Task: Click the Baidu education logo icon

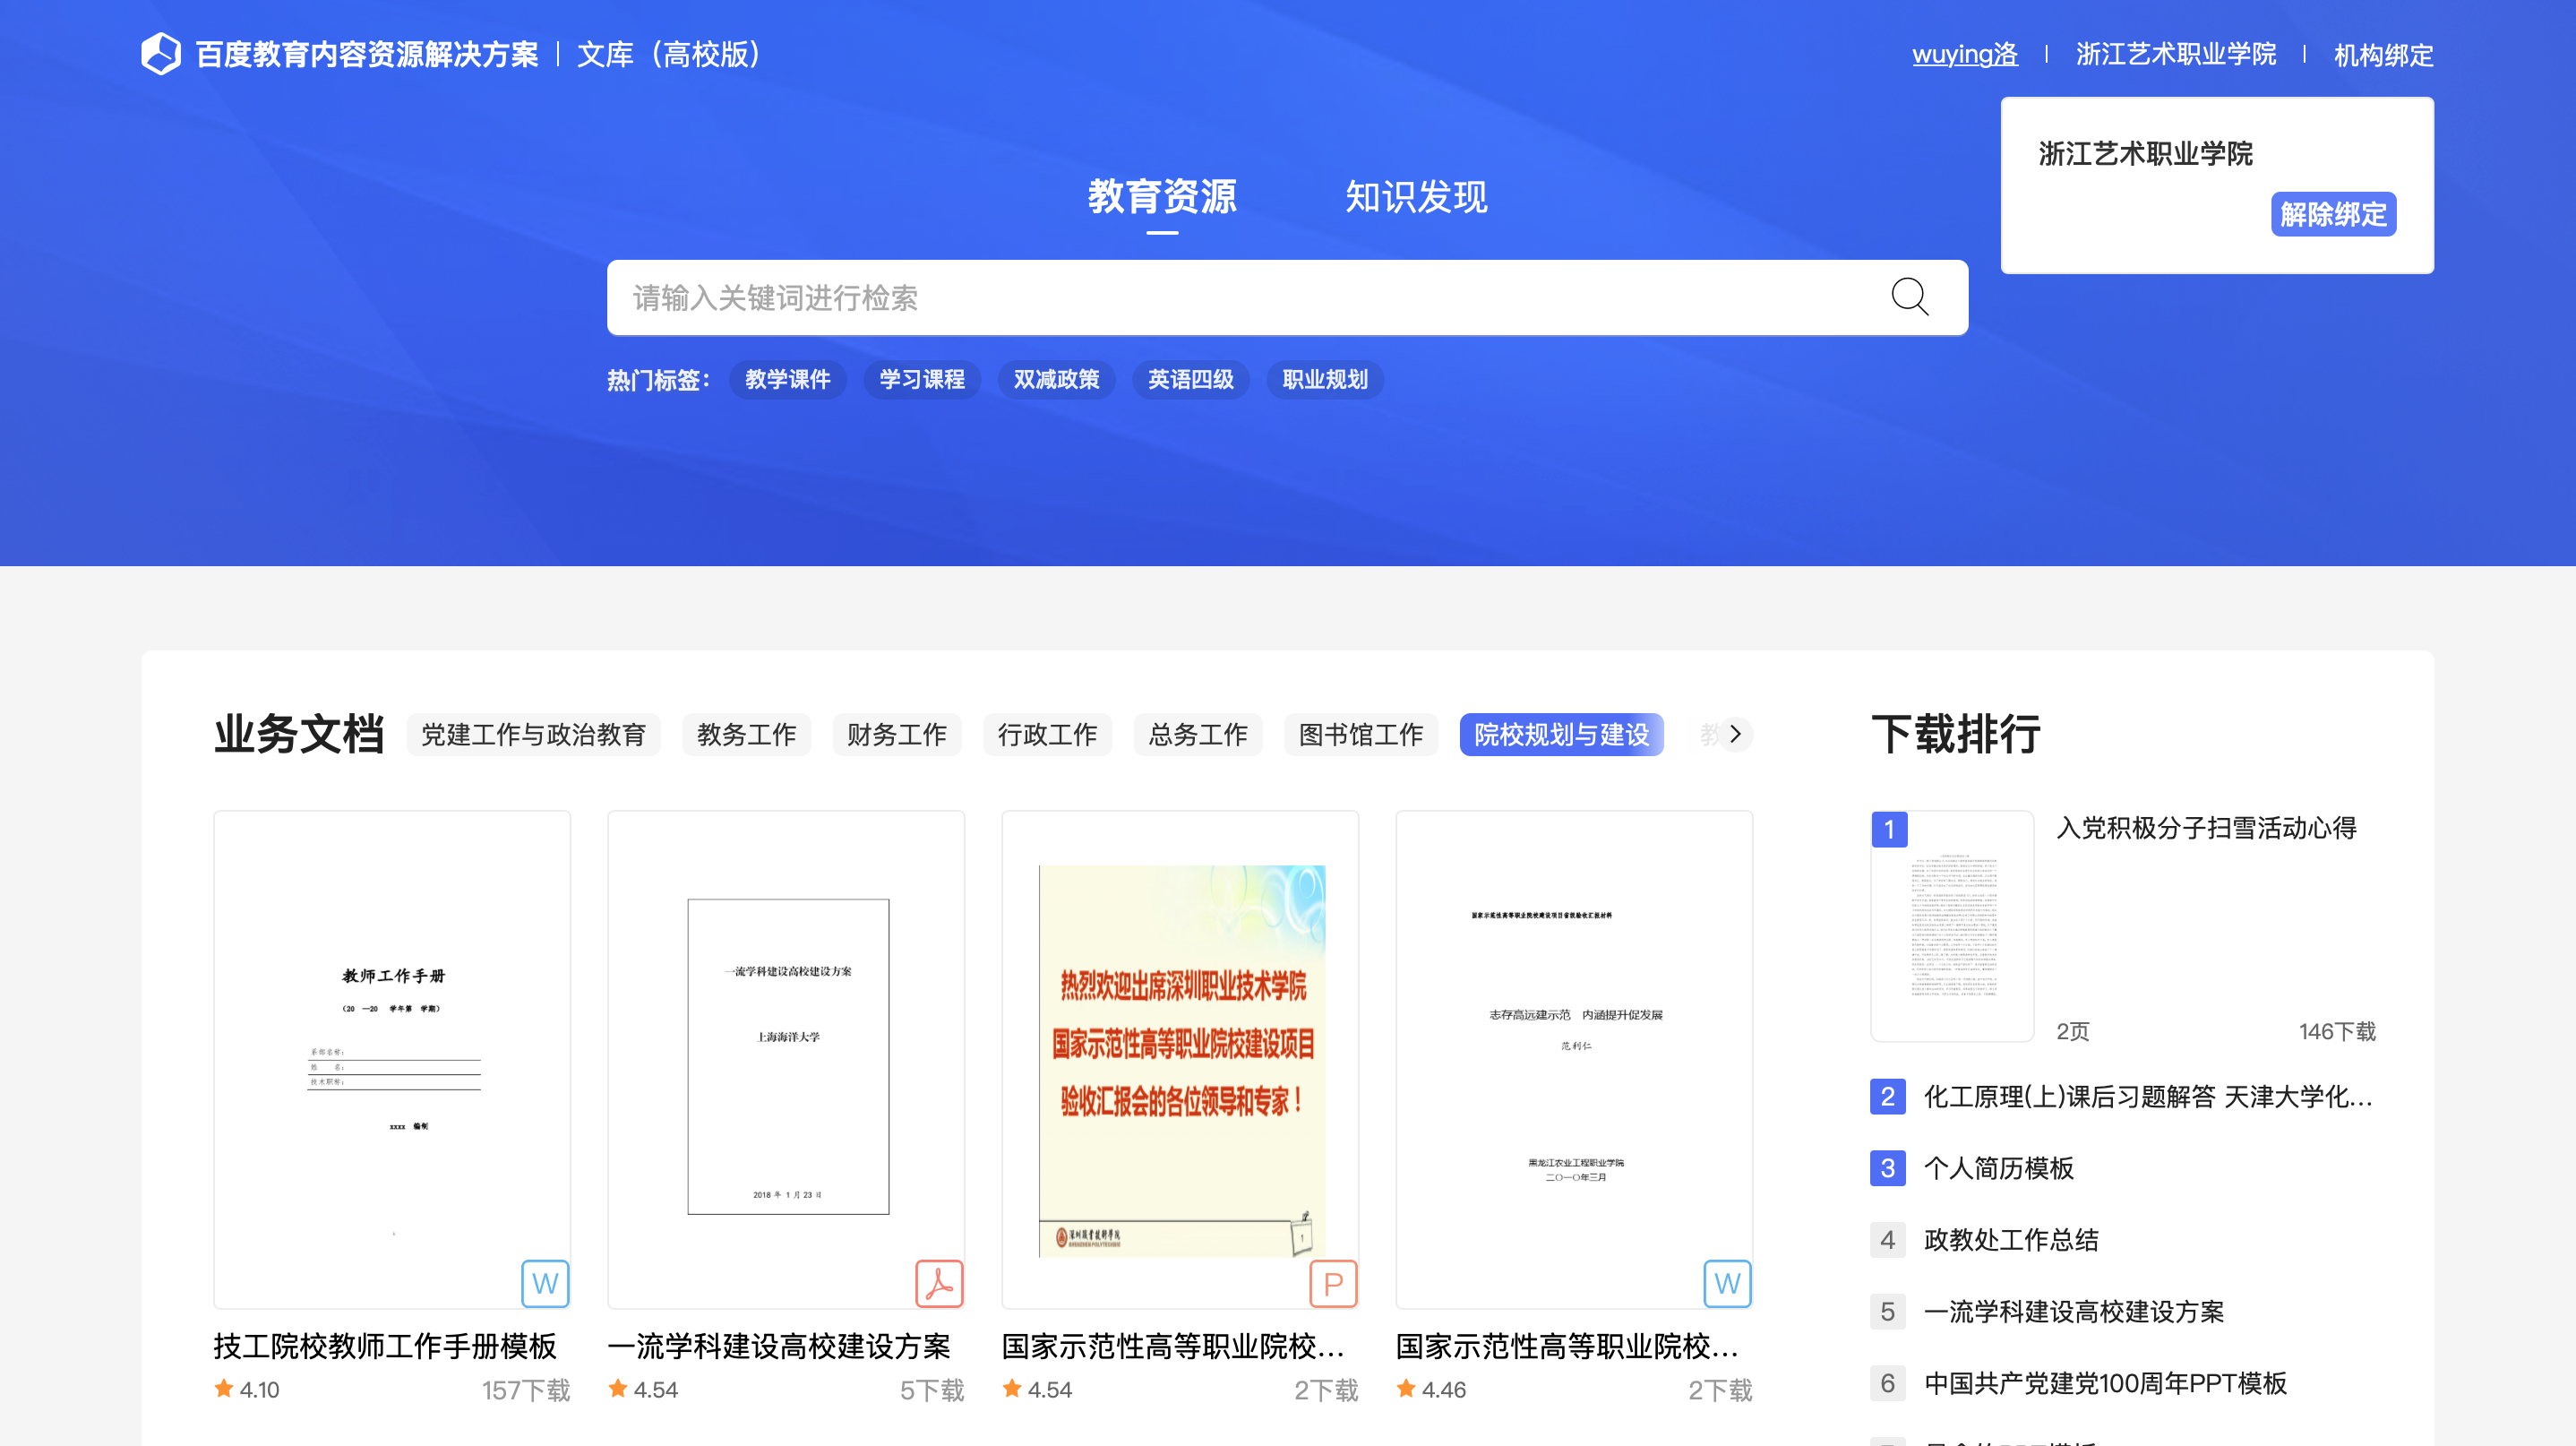Action: pyautogui.click(x=161, y=54)
